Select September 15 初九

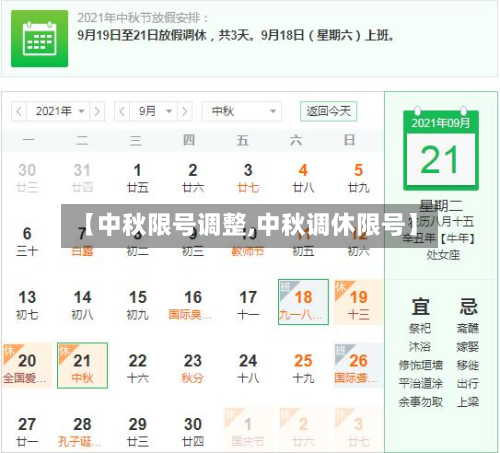138,305
